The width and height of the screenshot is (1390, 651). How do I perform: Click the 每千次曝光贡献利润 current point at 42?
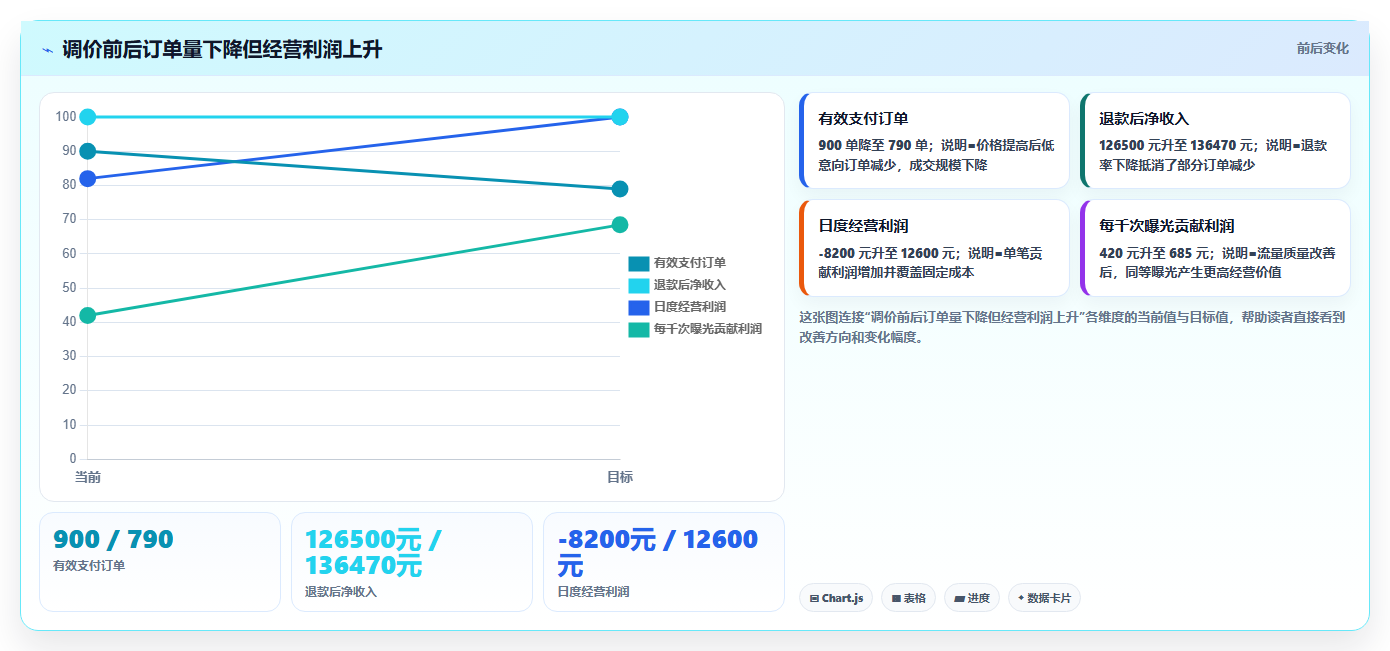tap(88, 316)
